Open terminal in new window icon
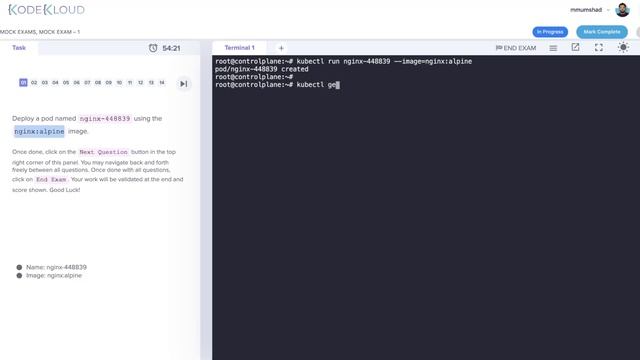 pos(575,48)
